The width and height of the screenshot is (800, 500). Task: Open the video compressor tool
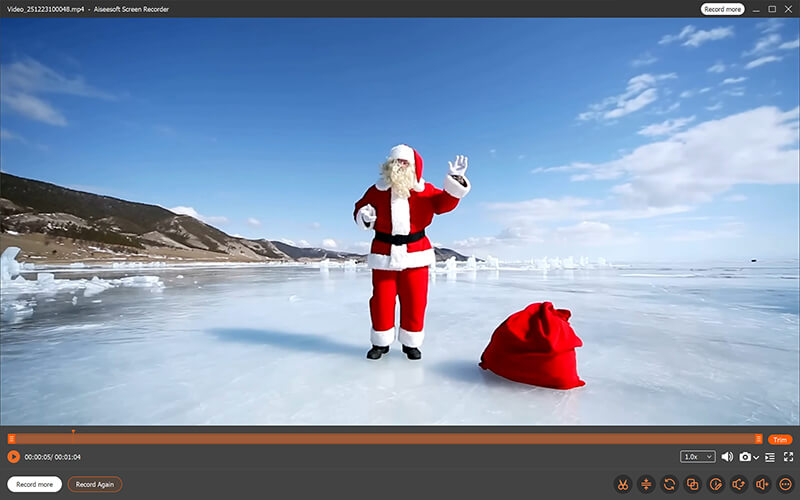646,484
